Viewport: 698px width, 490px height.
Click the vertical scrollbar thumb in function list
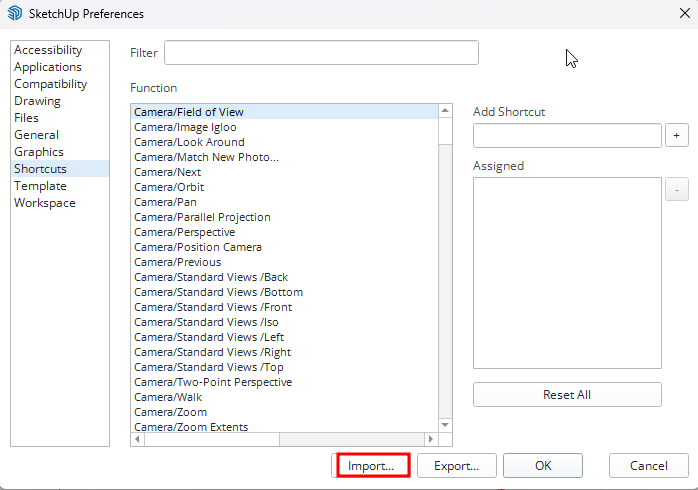click(x=445, y=131)
